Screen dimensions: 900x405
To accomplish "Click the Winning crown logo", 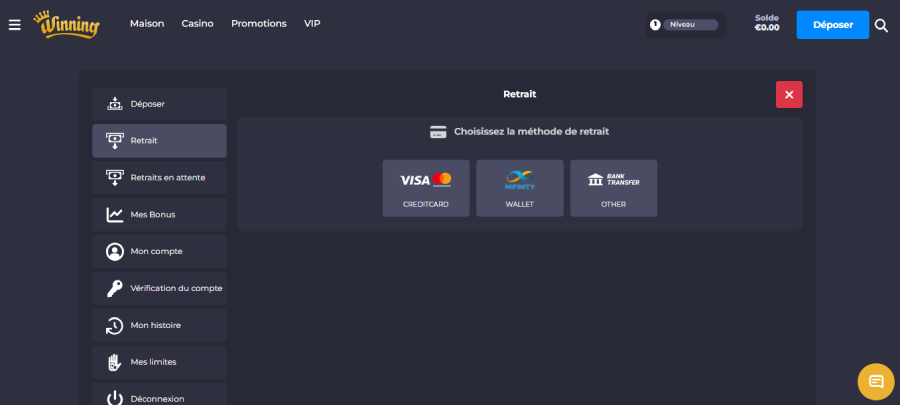I will [67, 25].
